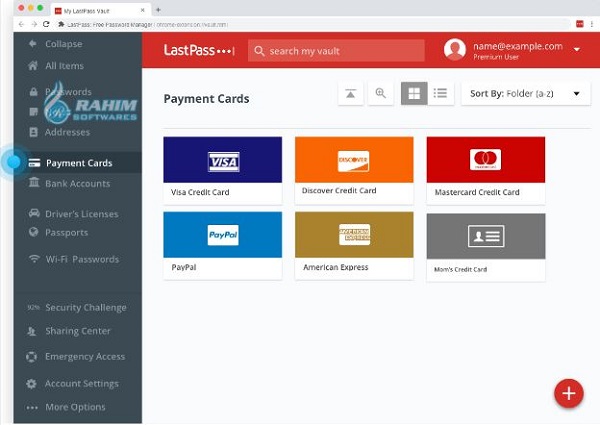Screen dimensions: 600x425
Task: Click the address book icon beside Addresses
Action: pos(34,132)
